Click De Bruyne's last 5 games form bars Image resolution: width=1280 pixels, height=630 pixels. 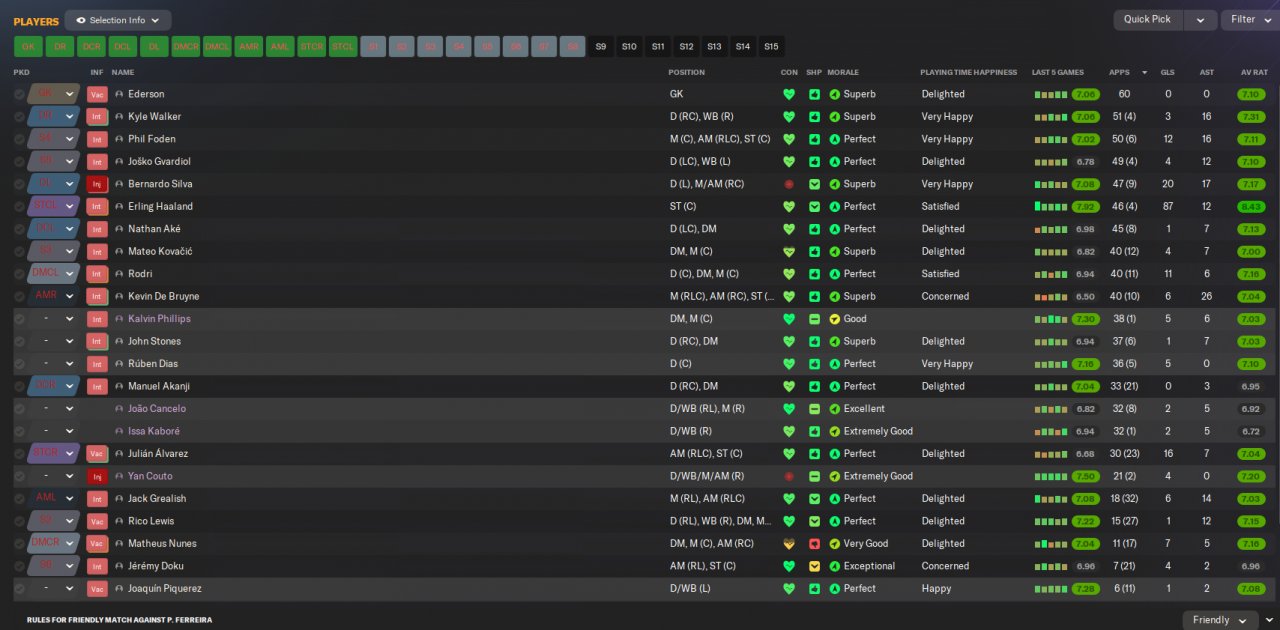(x=1050, y=297)
